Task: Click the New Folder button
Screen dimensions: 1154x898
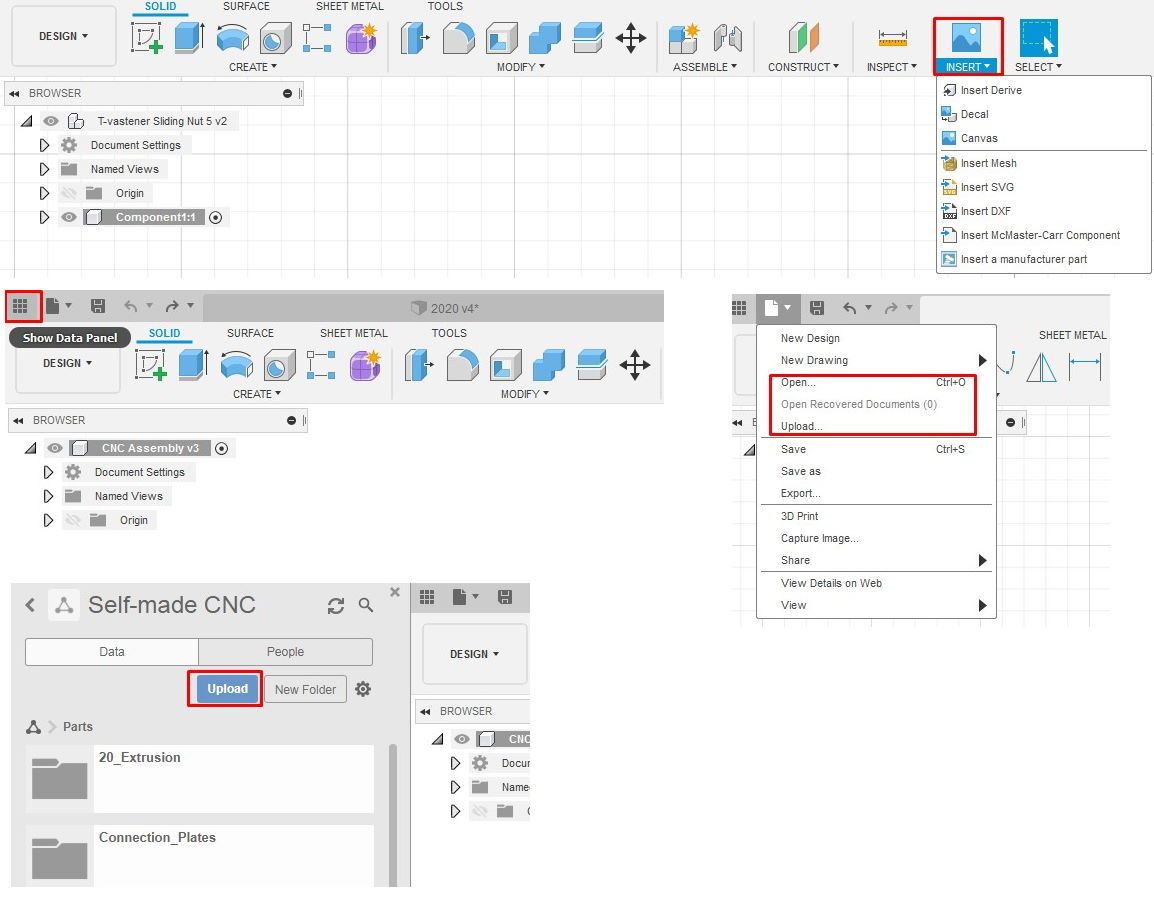Action: point(305,690)
